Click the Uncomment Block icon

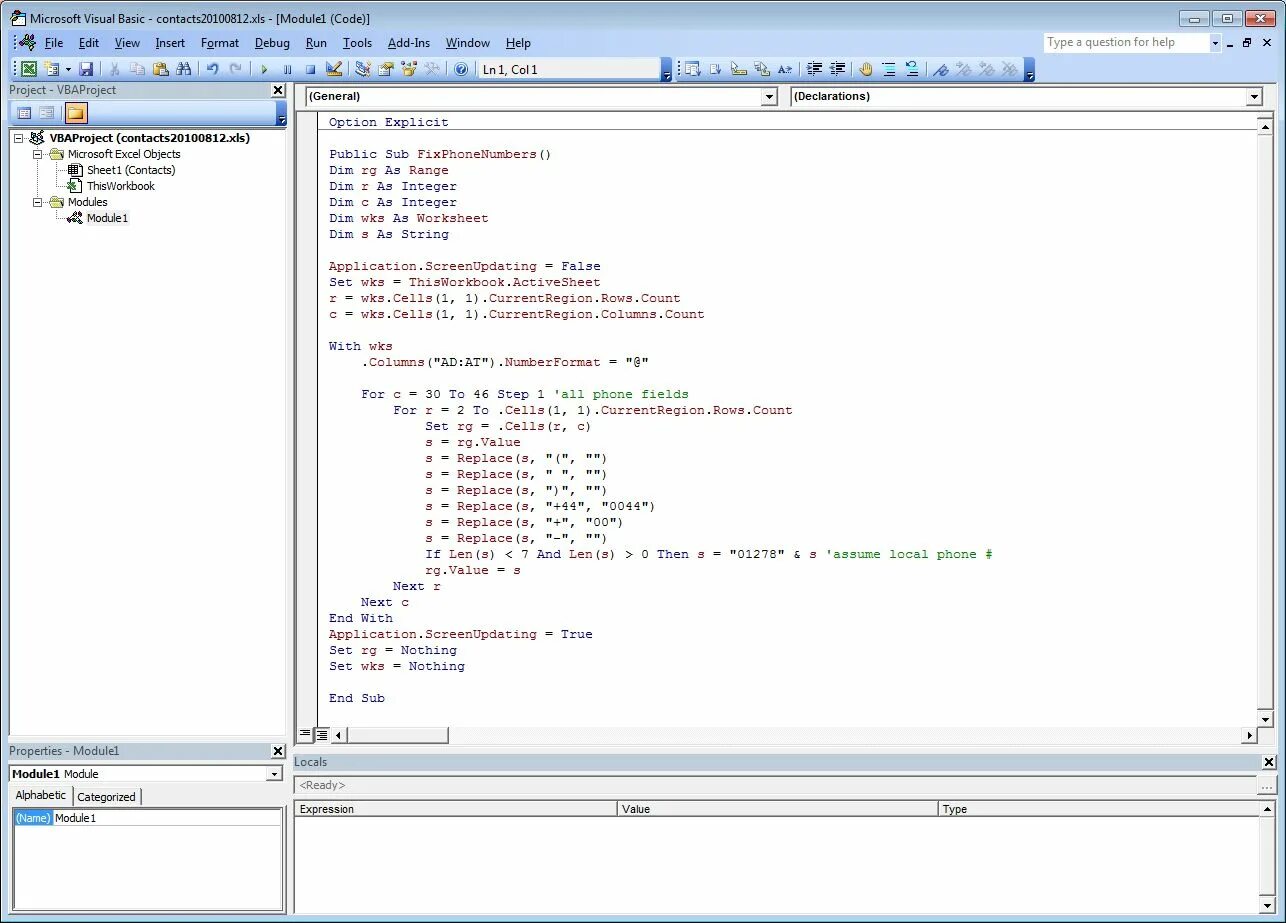(x=912, y=69)
